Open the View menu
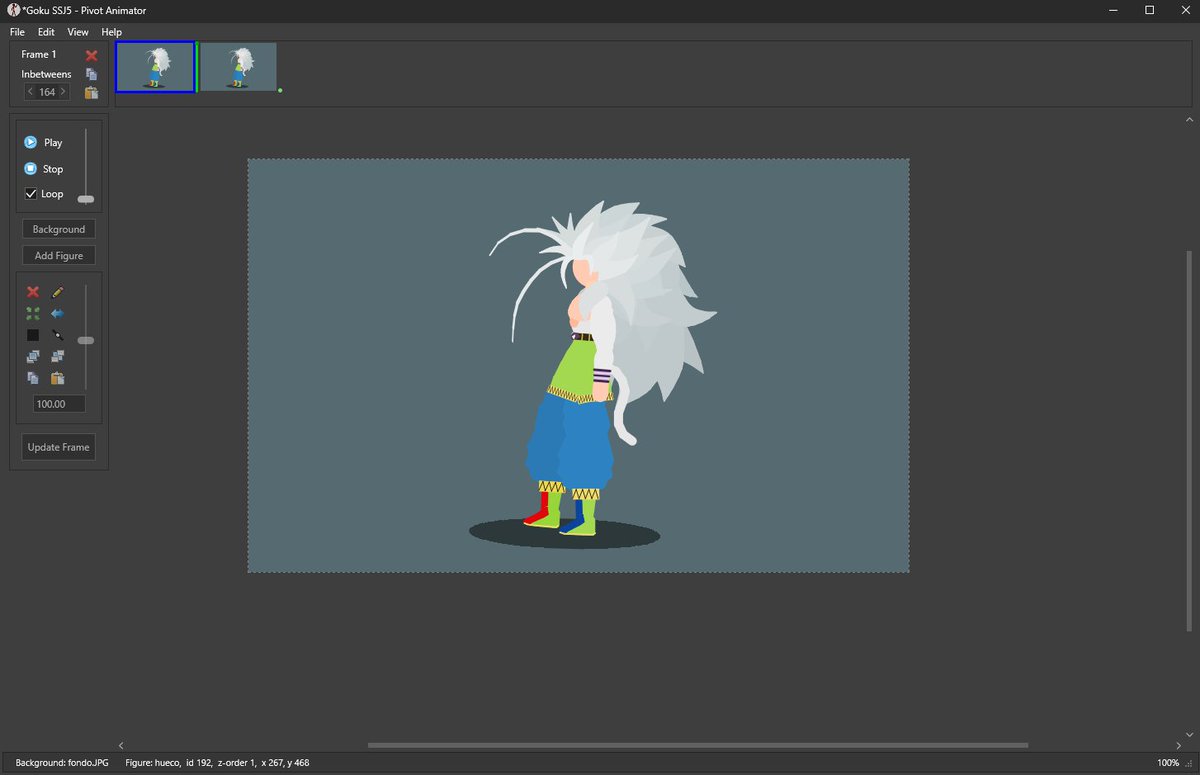 78,32
